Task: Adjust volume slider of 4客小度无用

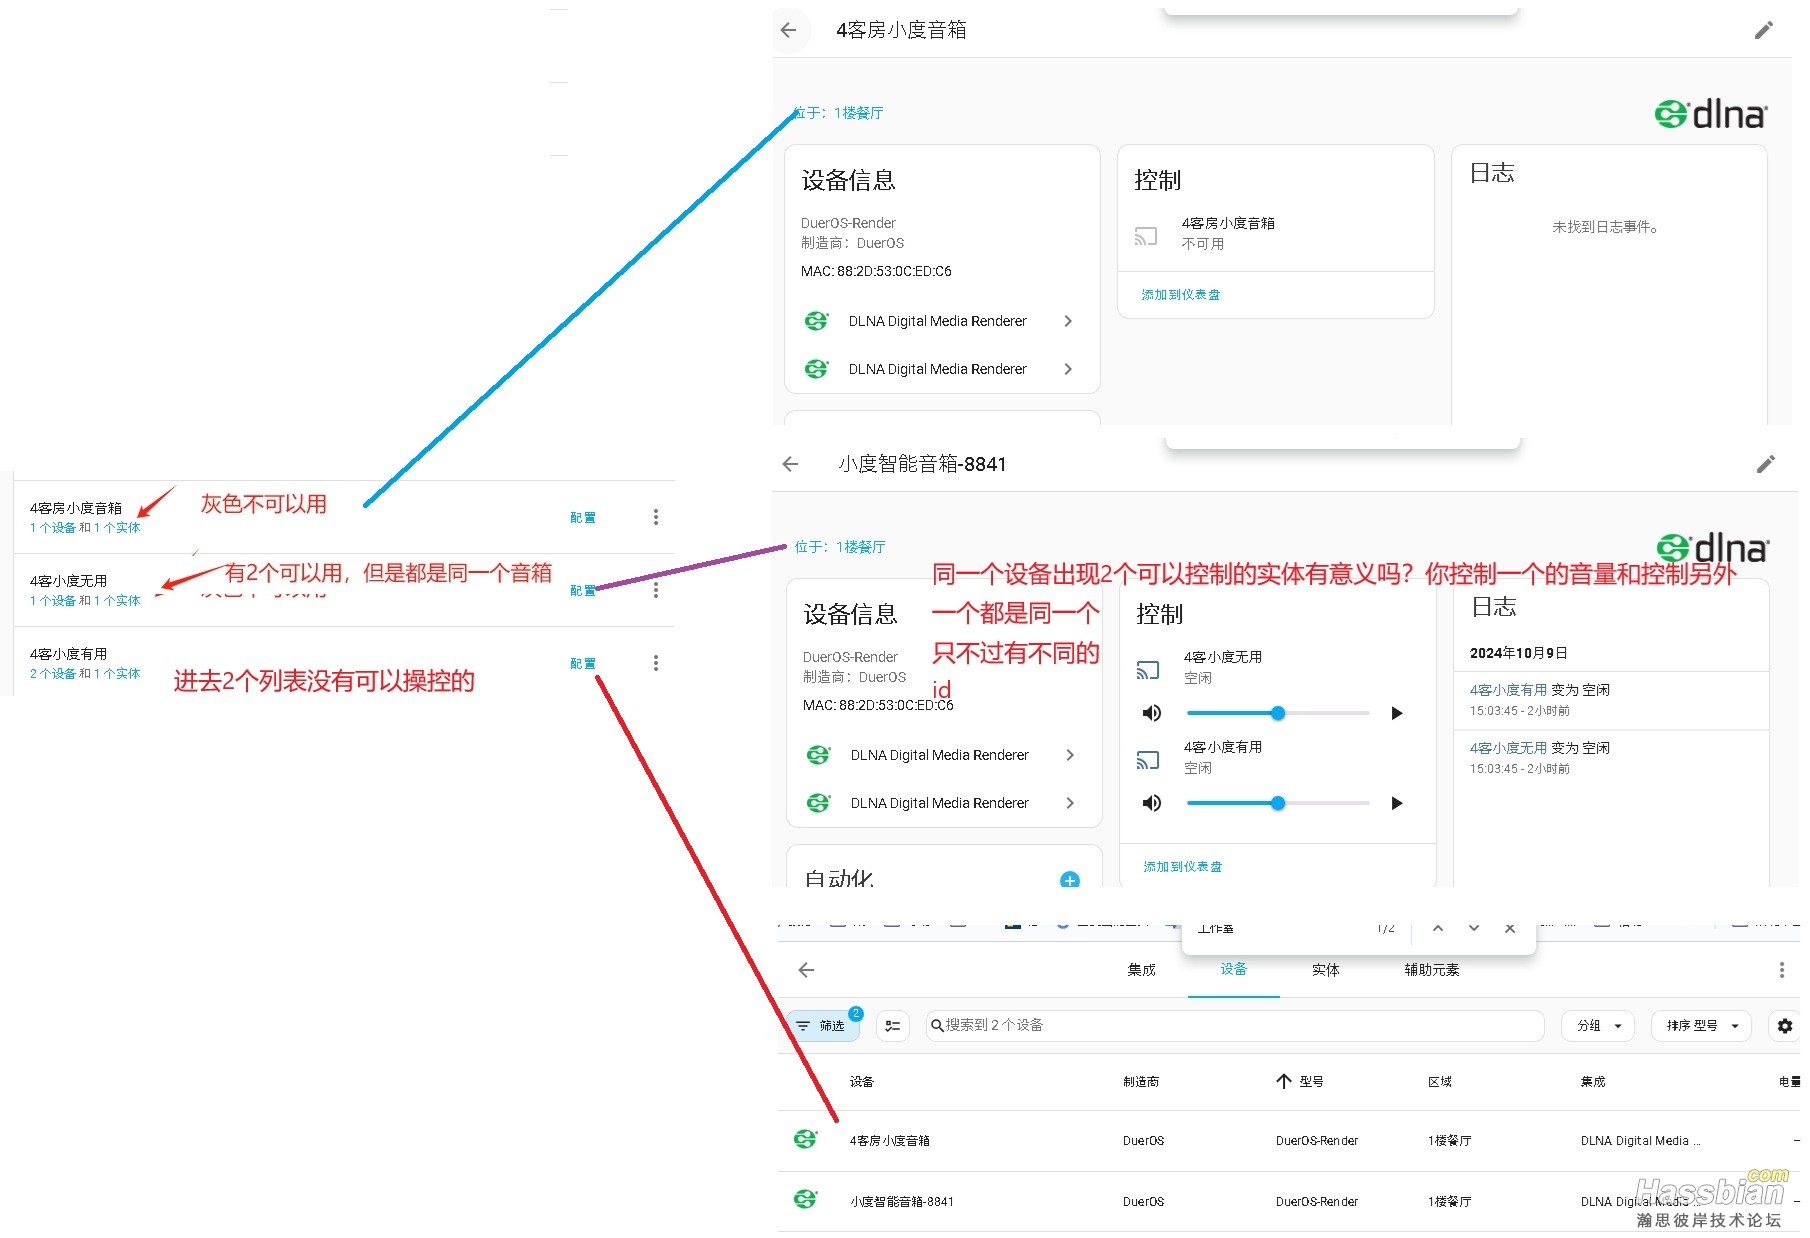Action: click(1278, 713)
